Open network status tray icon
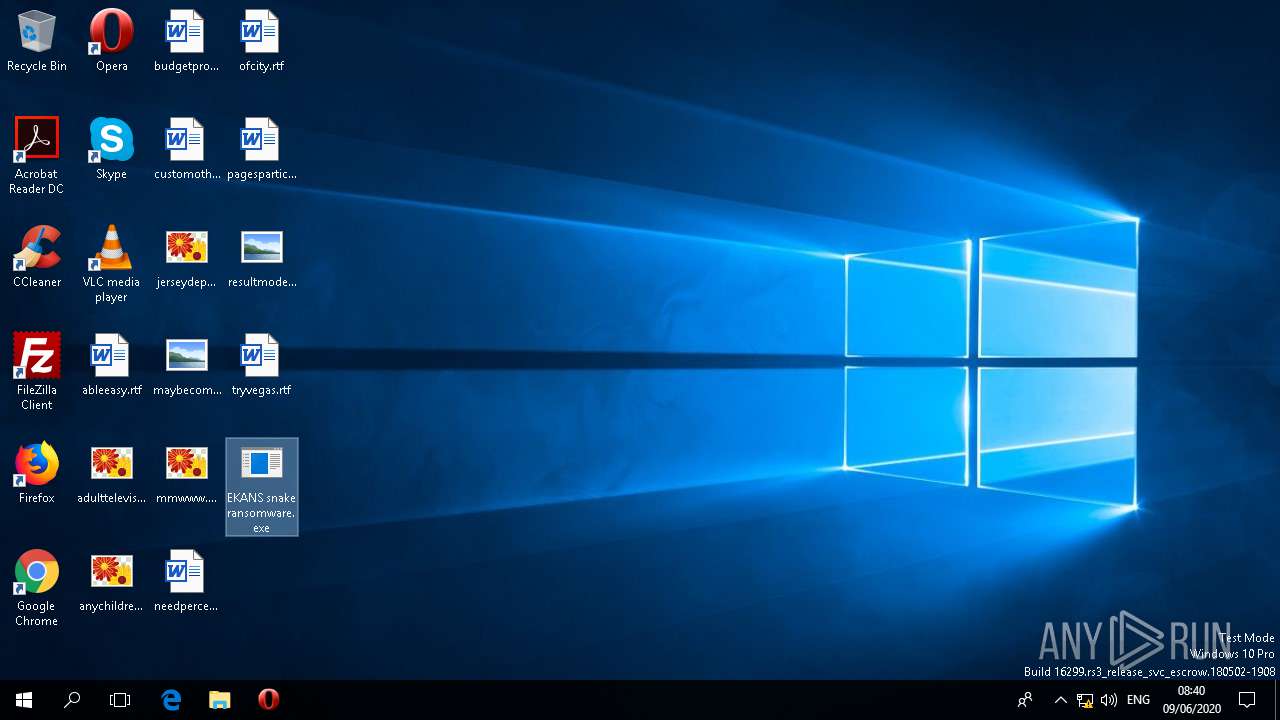1280x720 pixels. (x=1085, y=700)
